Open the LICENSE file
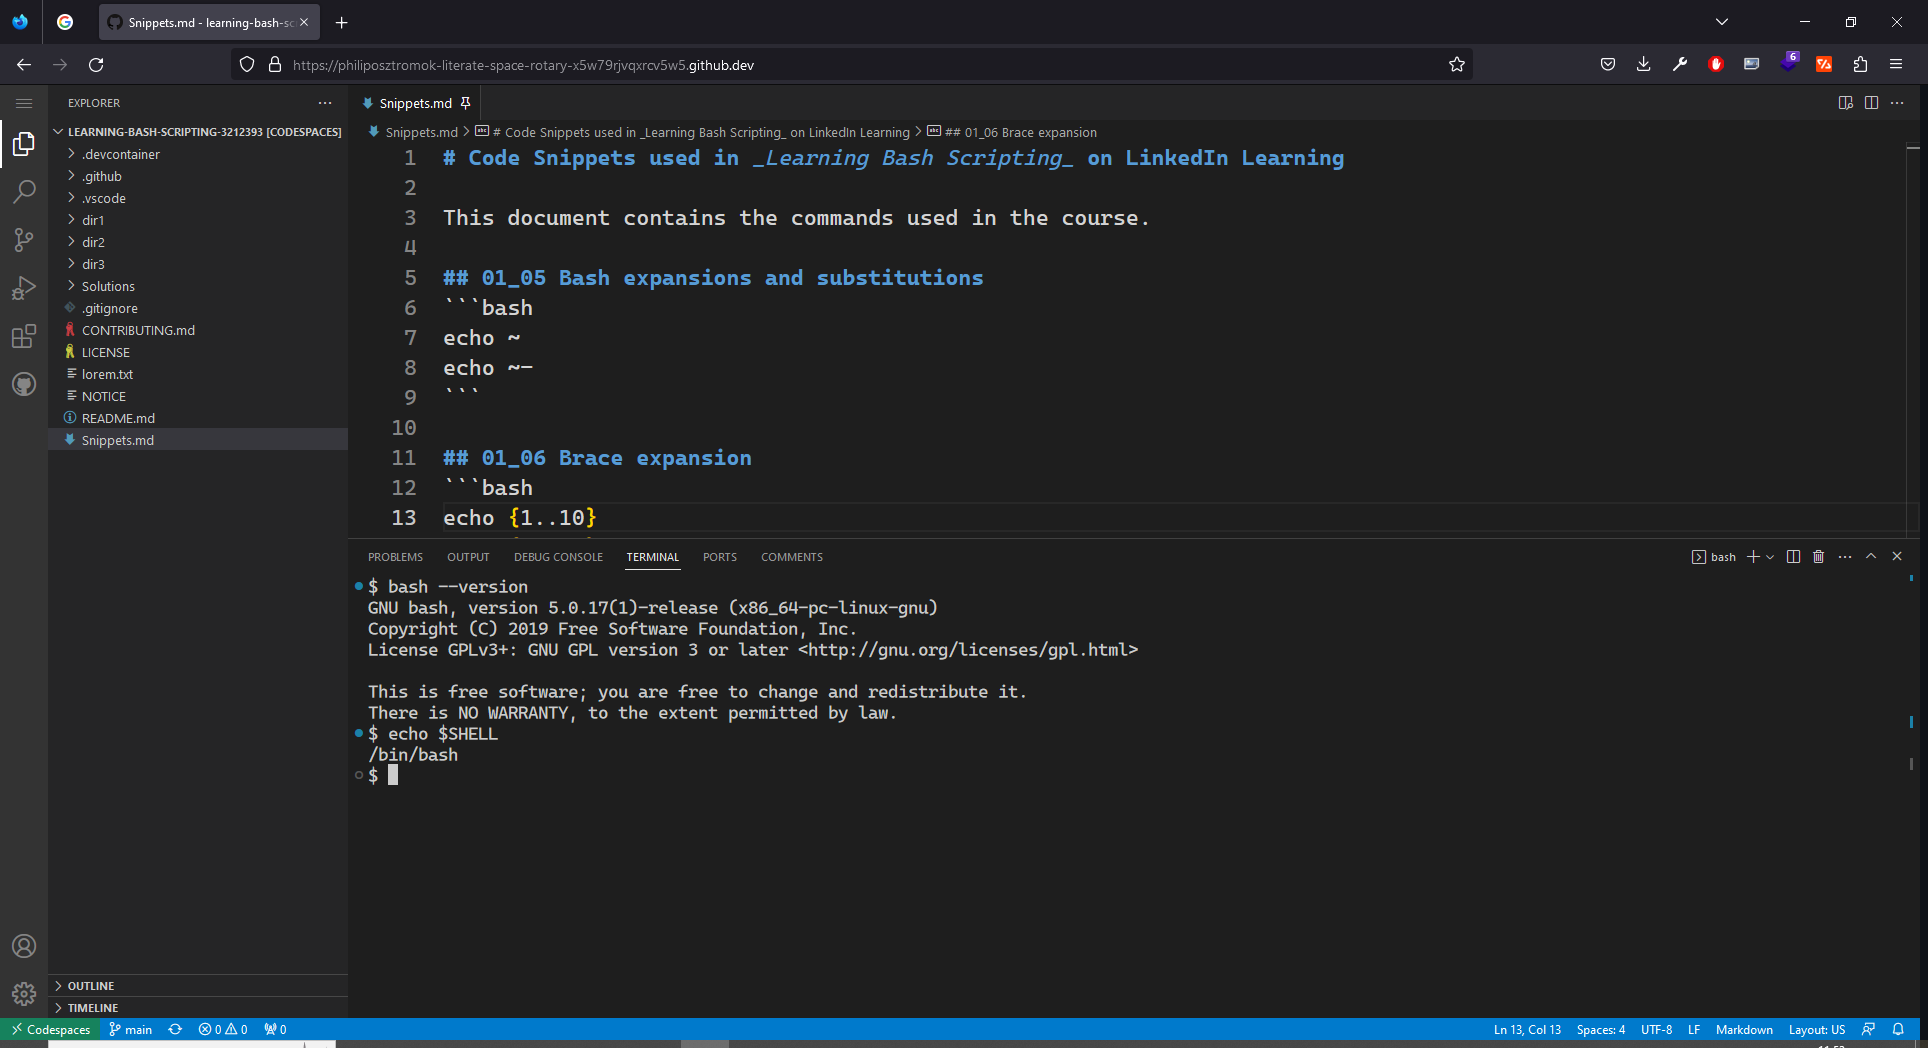This screenshot has height=1048, width=1928. [x=198, y=352]
